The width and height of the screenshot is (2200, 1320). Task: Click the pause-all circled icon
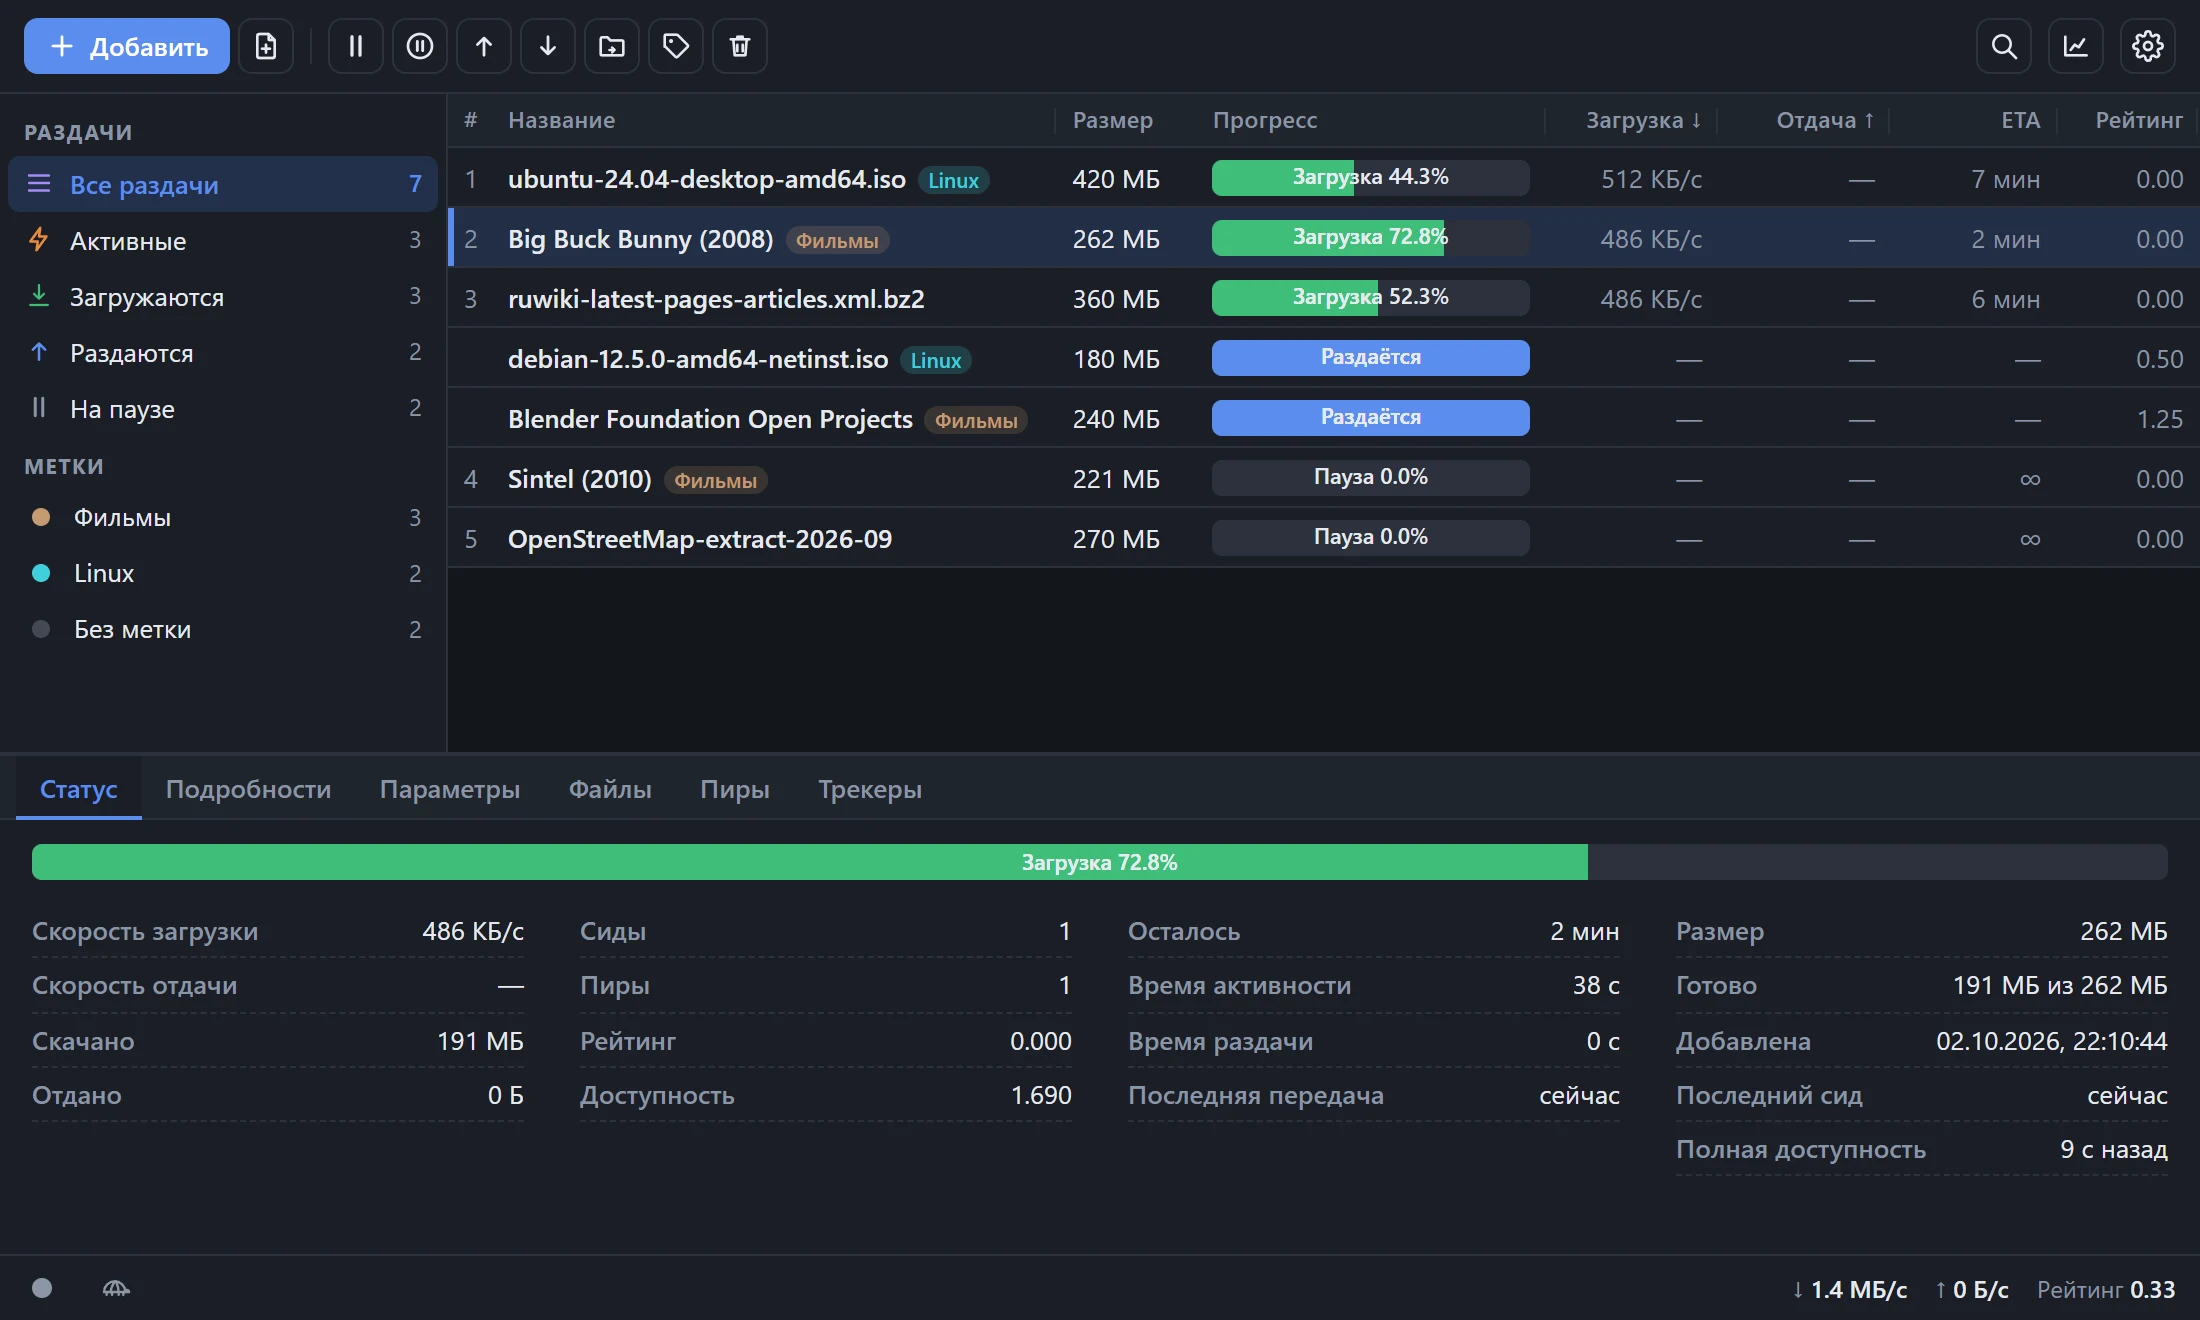pos(420,46)
